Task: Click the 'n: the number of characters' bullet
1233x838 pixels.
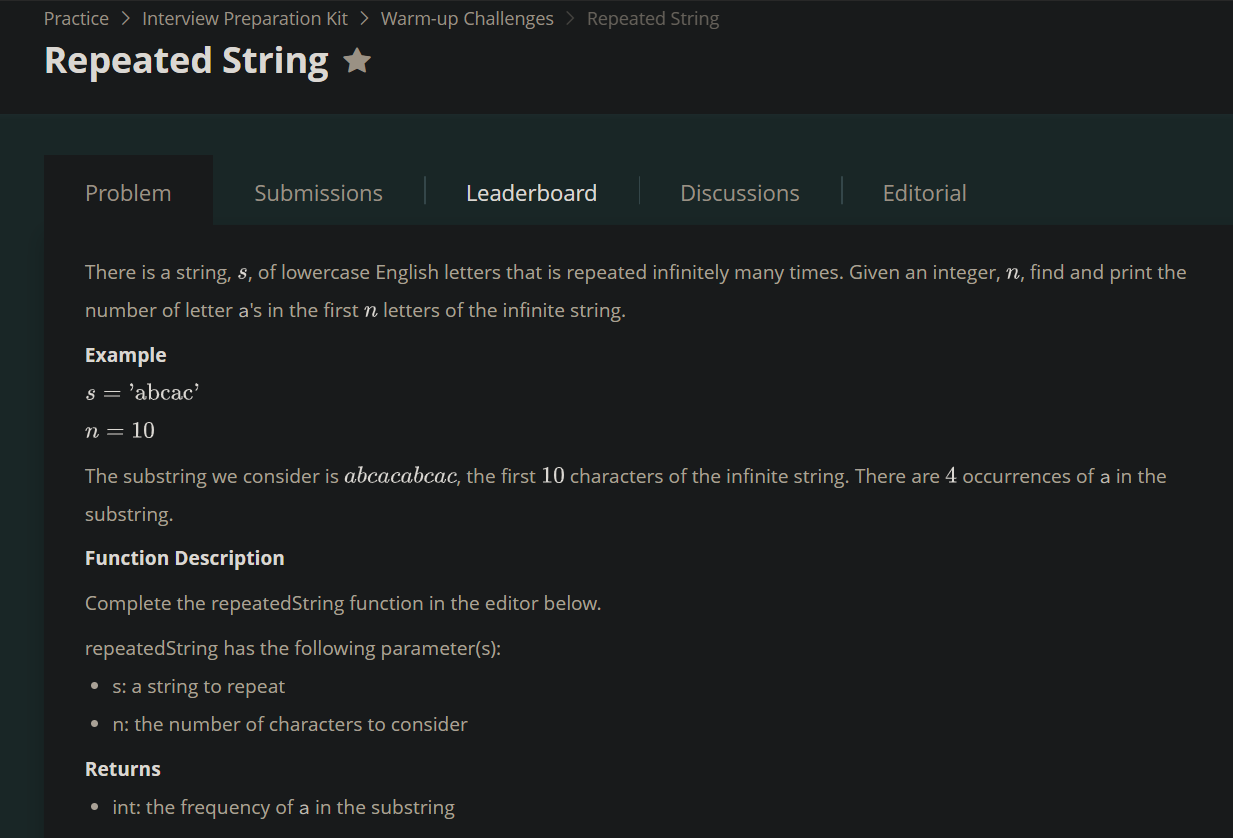Action: (x=290, y=724)
